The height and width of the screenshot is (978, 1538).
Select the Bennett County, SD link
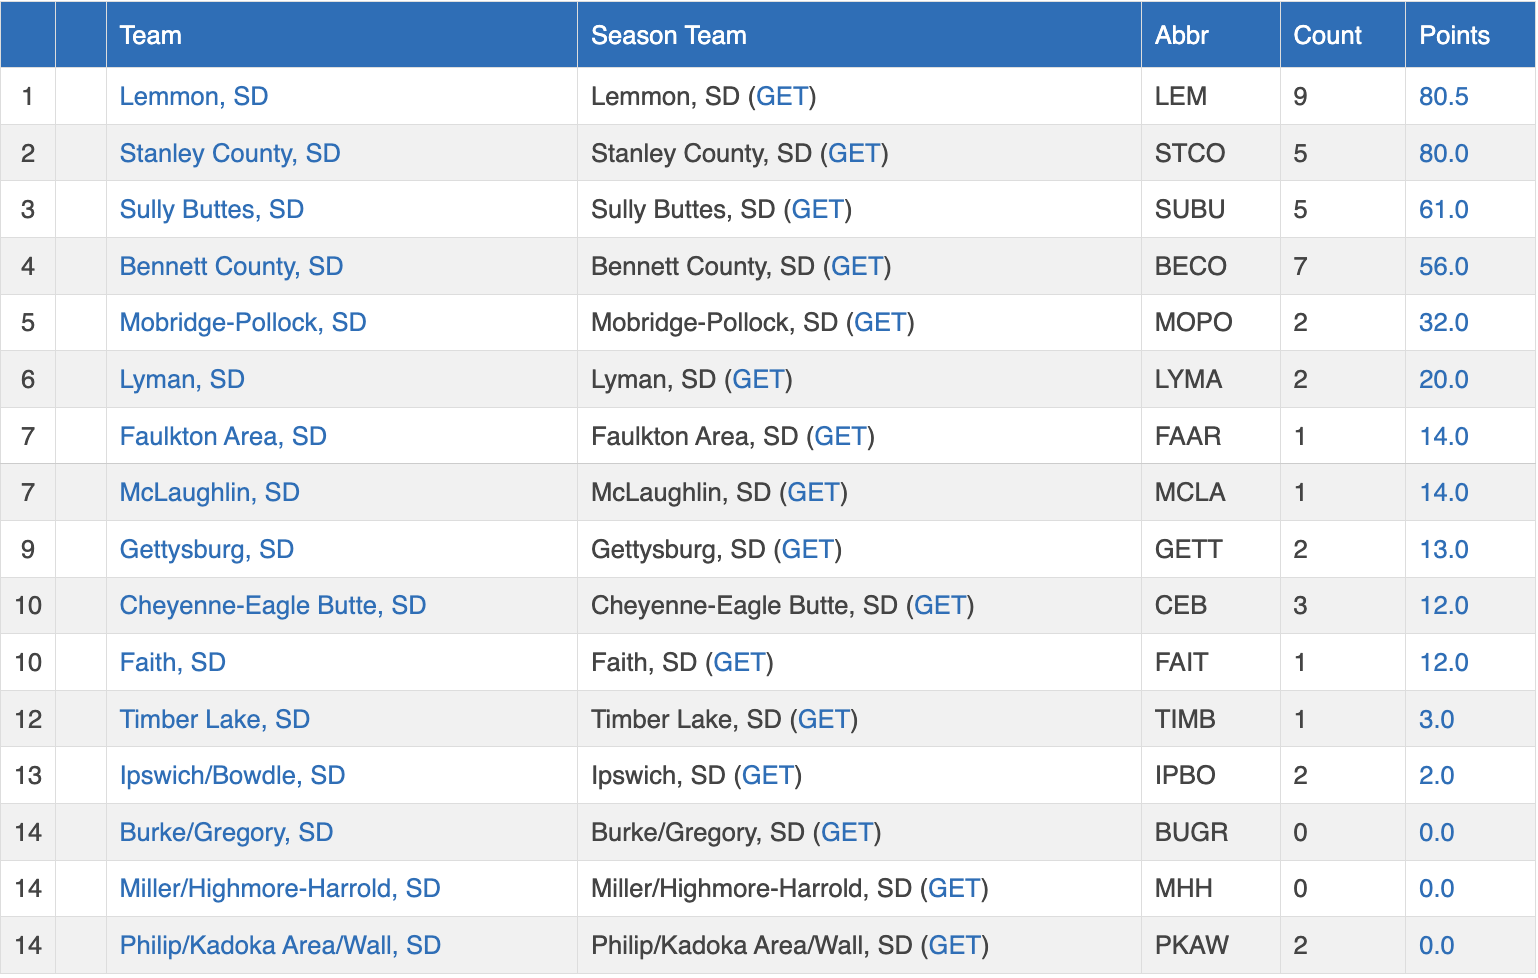(x=231, y=266)
